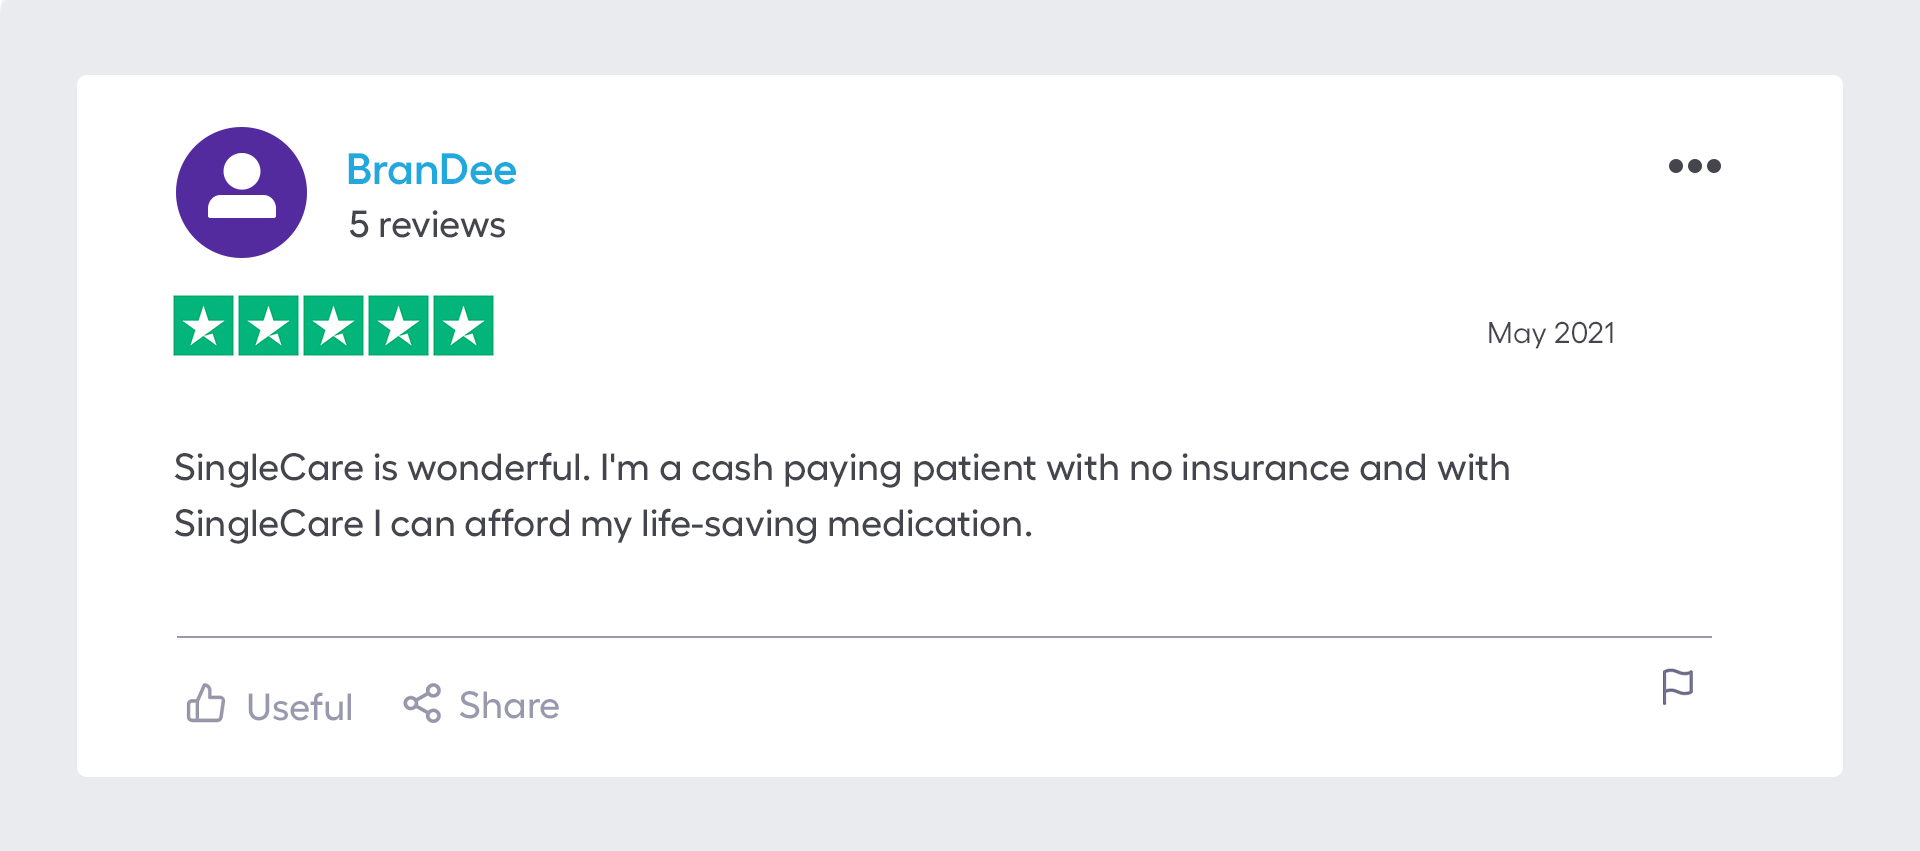Image resolution: width=1920 pixels, height=851 pixels.
Task: Open the three-dot more options menu
Action: (1694, 166)
